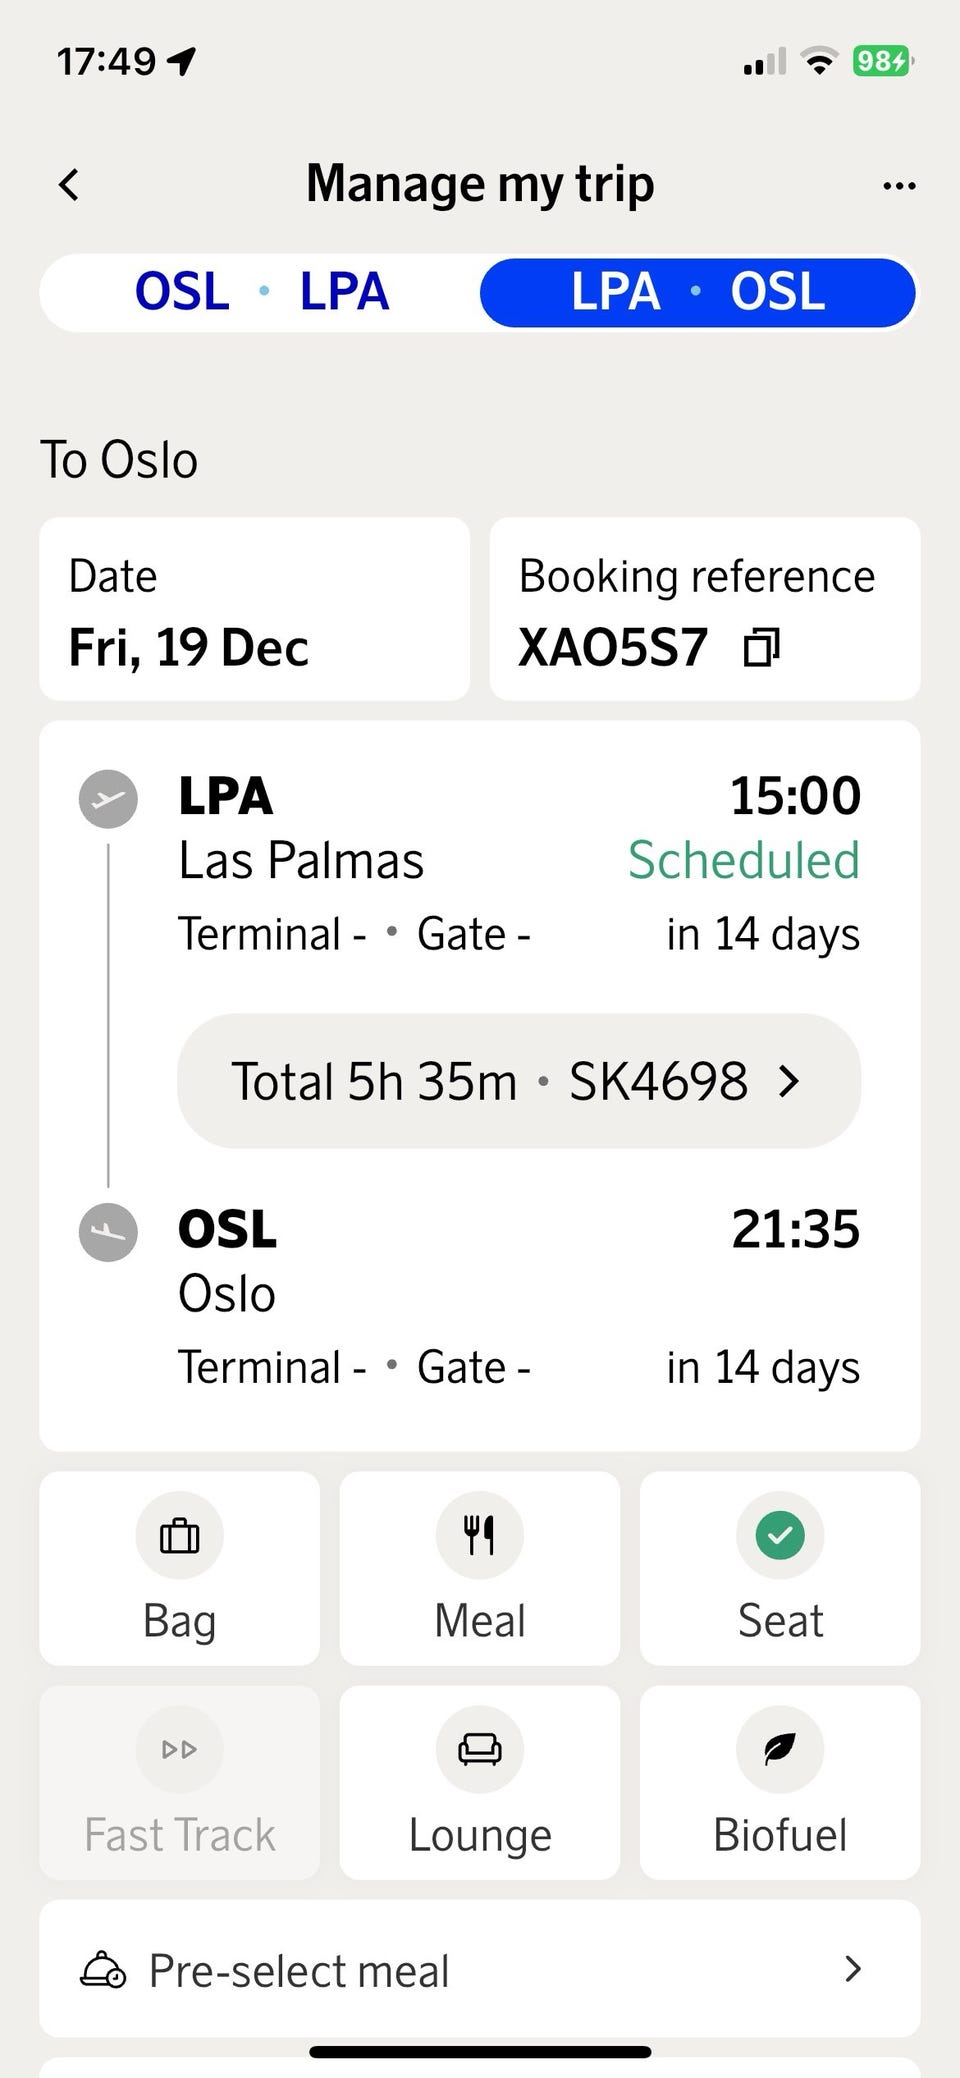This screenshot has width=960, height=2078.
Task: Tap the green Seat checkmark
Action: coord(780,1535)
